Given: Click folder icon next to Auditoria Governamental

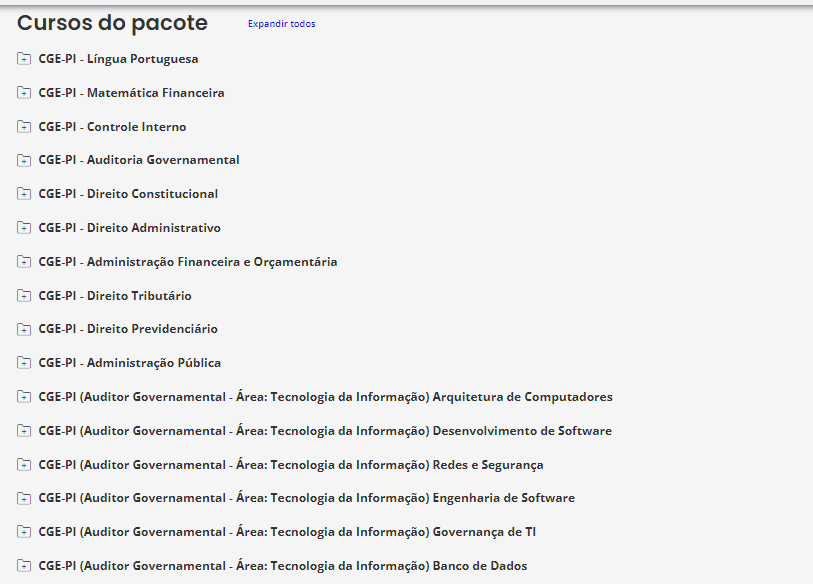Looking at the screenshot, I should [x=24, y=160].
